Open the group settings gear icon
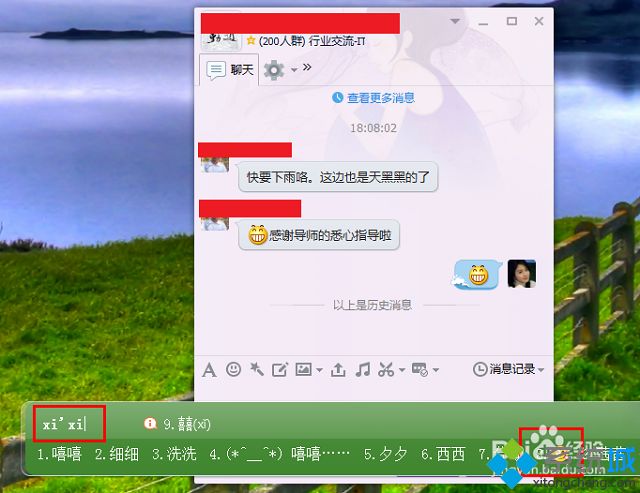 click(x=274, y=70)
